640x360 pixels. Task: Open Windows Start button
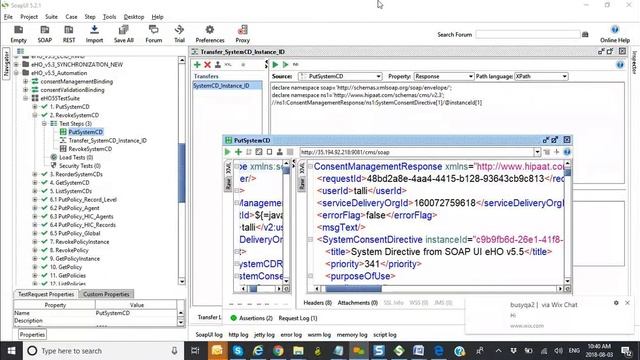coord(11,351)
